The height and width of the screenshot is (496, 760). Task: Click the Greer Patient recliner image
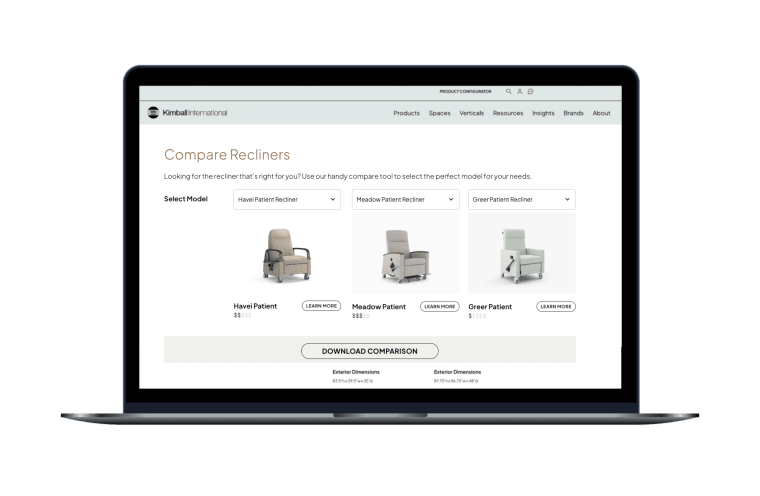pos(522,253)
